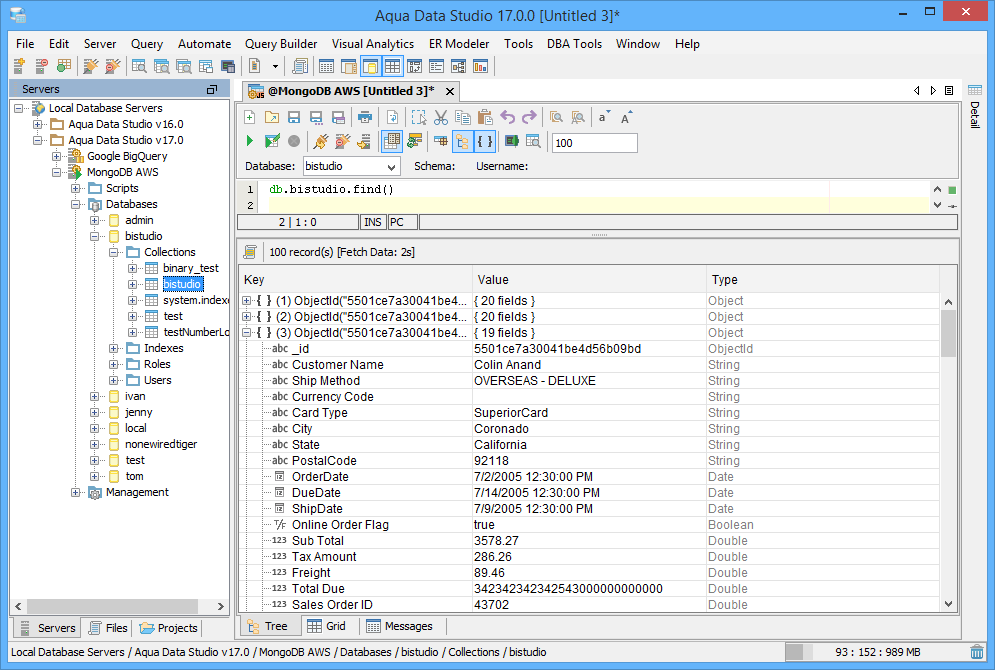Expand the Indexes folder
995x670 pixels.
(114, 348)
